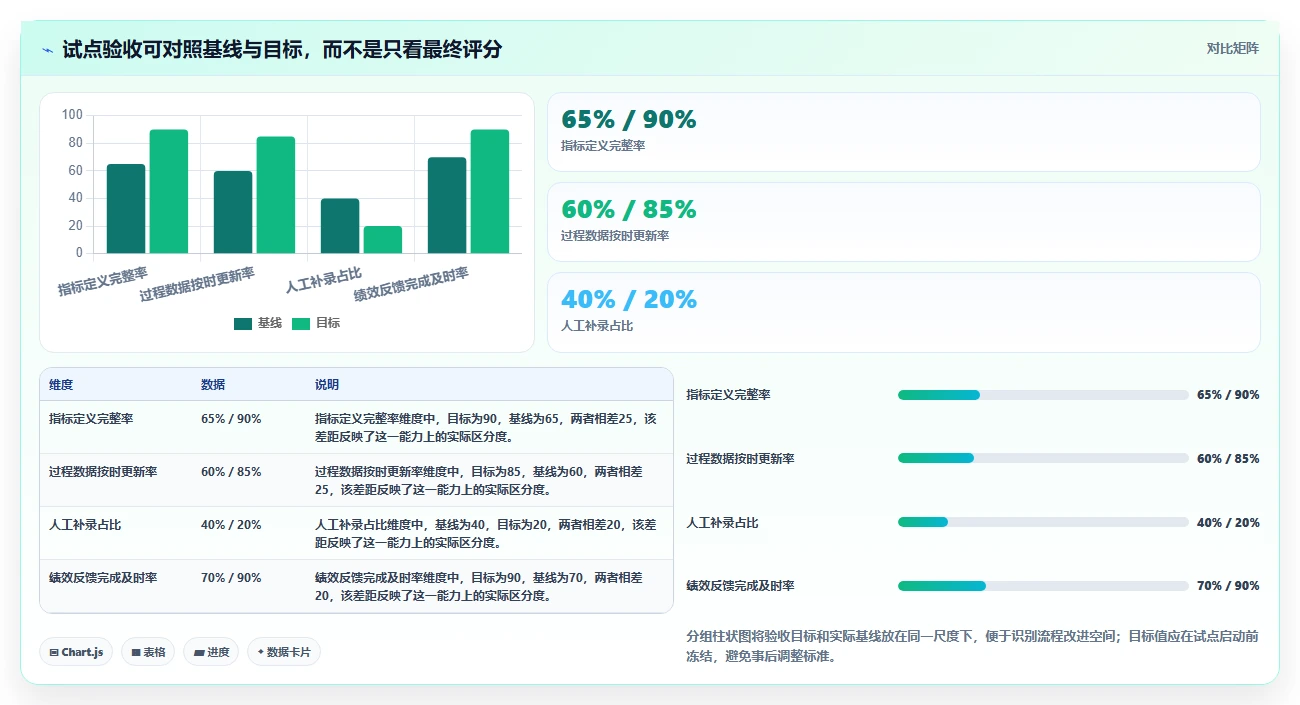Click the 绩效反馈完成及时率 target bar in chart
The image size is (1300, 705).
[490, 191]
